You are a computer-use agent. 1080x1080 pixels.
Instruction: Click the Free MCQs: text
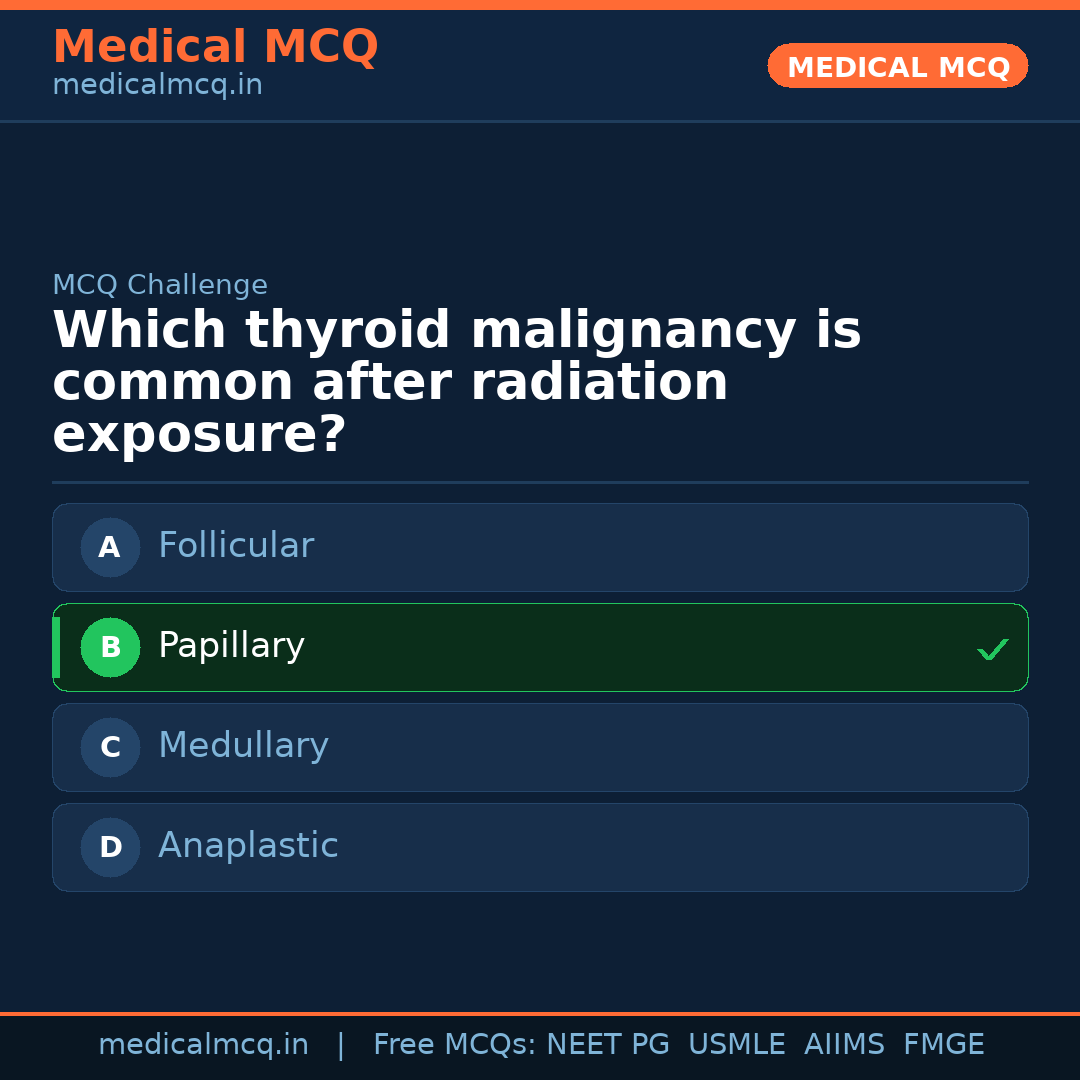pos(455,1045)
